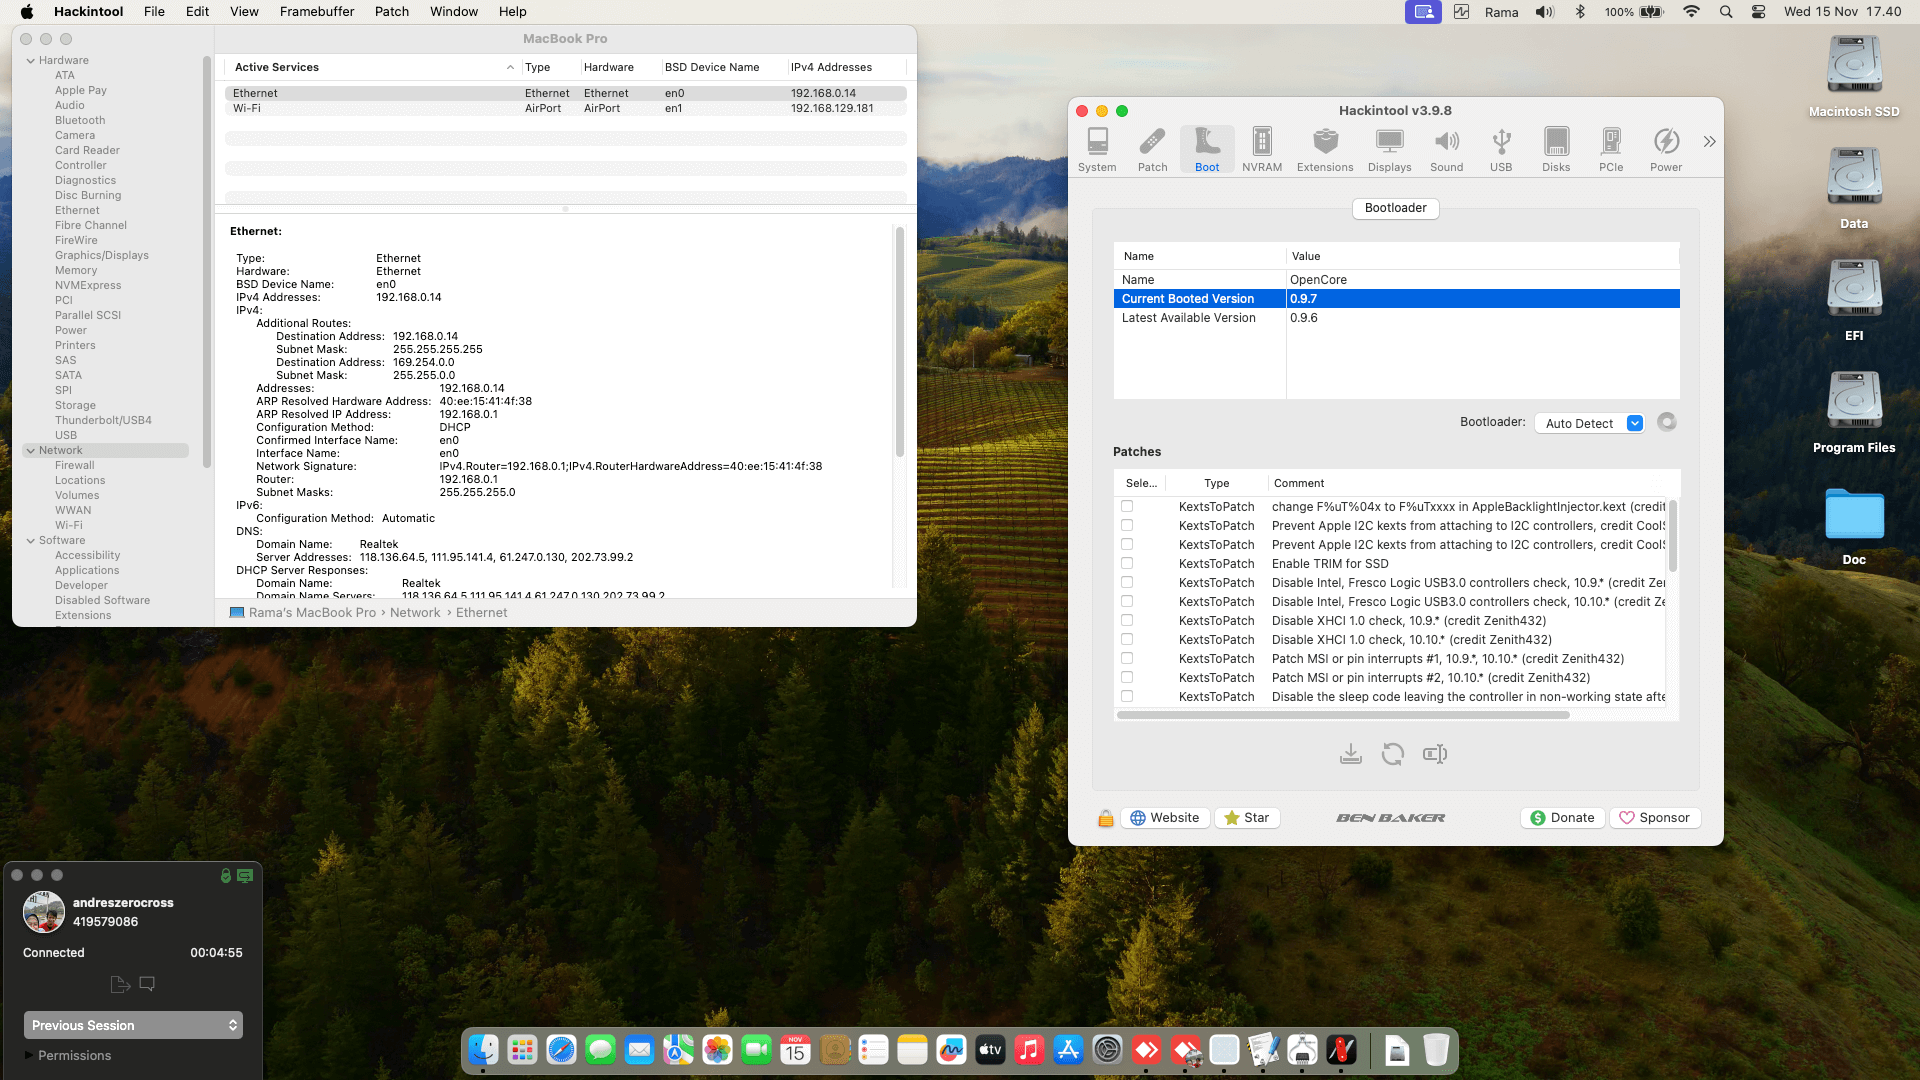1920x1080 pixels.
Task: Select Wi-Fi row in Active Services table
Action: pos(566,108)
